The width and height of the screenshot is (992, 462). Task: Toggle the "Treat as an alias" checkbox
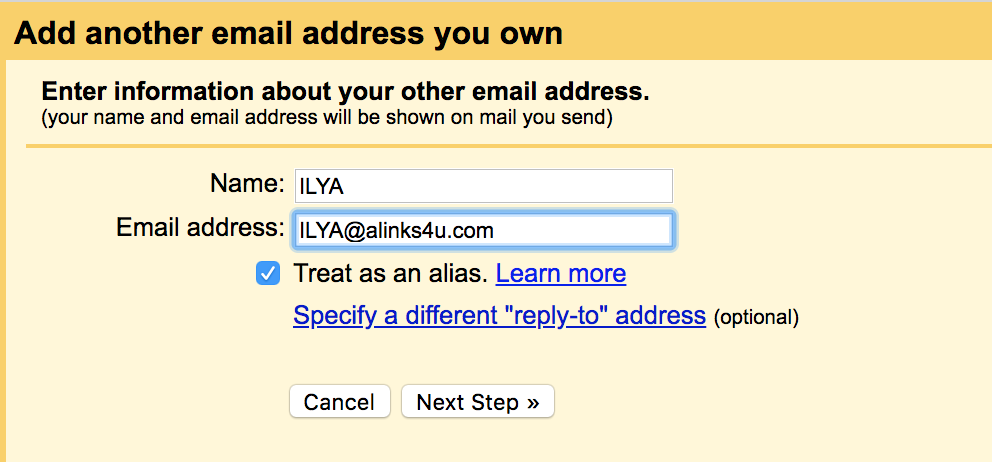pos(268,274)
